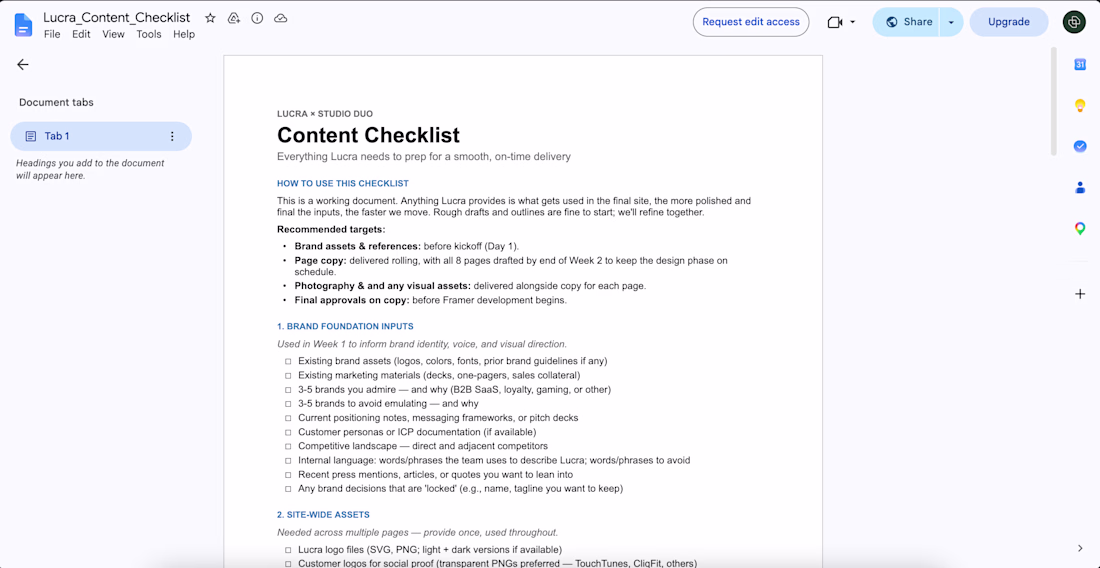
Task: Check the cloud document status icon
Action: (x=281, y=18)
